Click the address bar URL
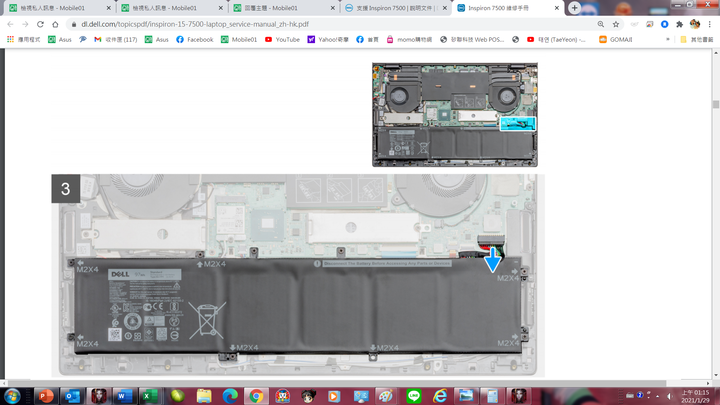 [x=195, y=24]
